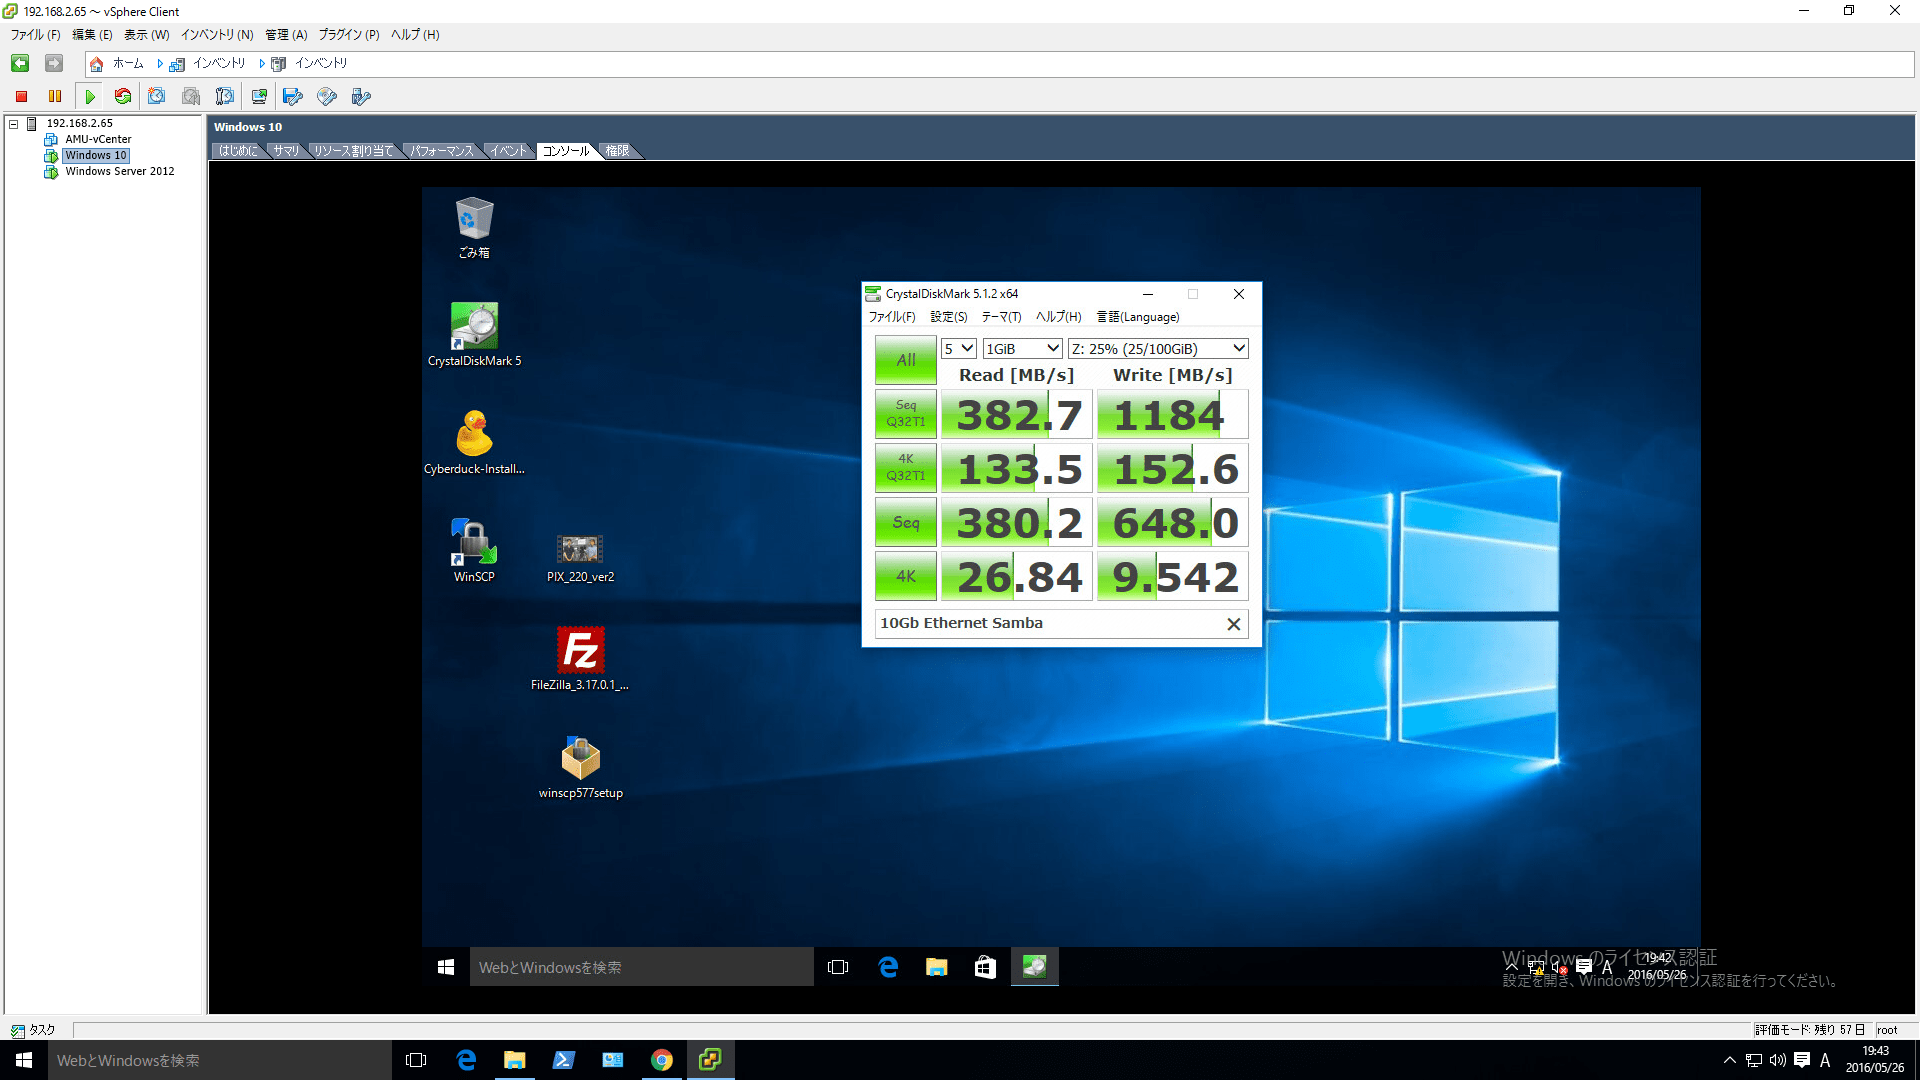Switch to the イベント tab
Image resolution: width=1920 pixels, height=1080 pixels.
508,151
